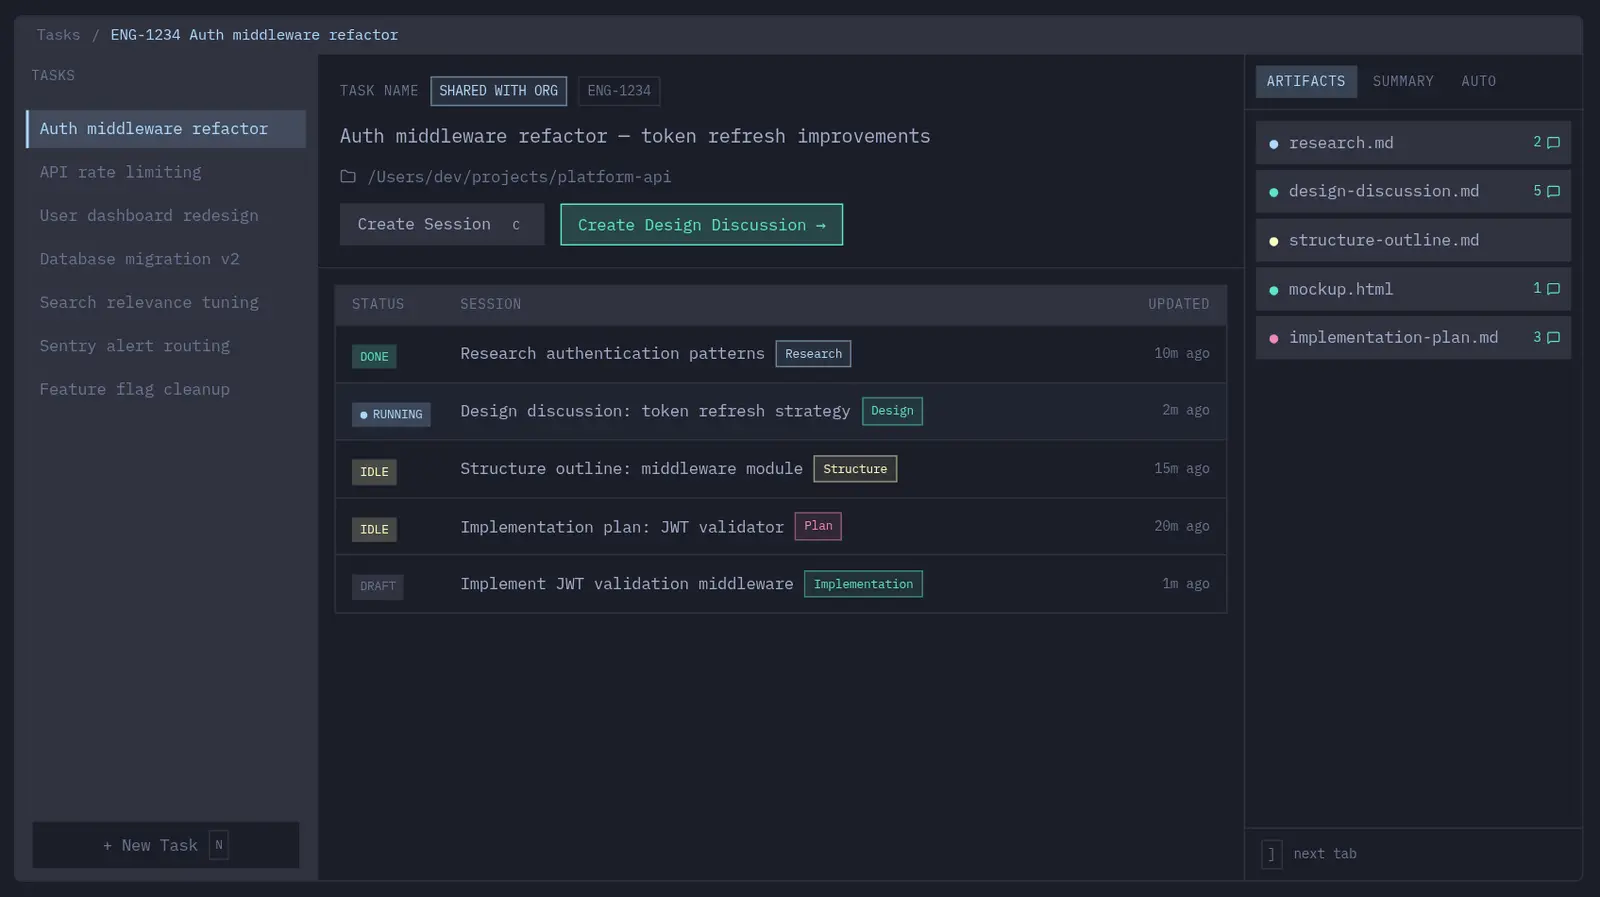Click the Tasks breadcrumb link

(58, 35)
